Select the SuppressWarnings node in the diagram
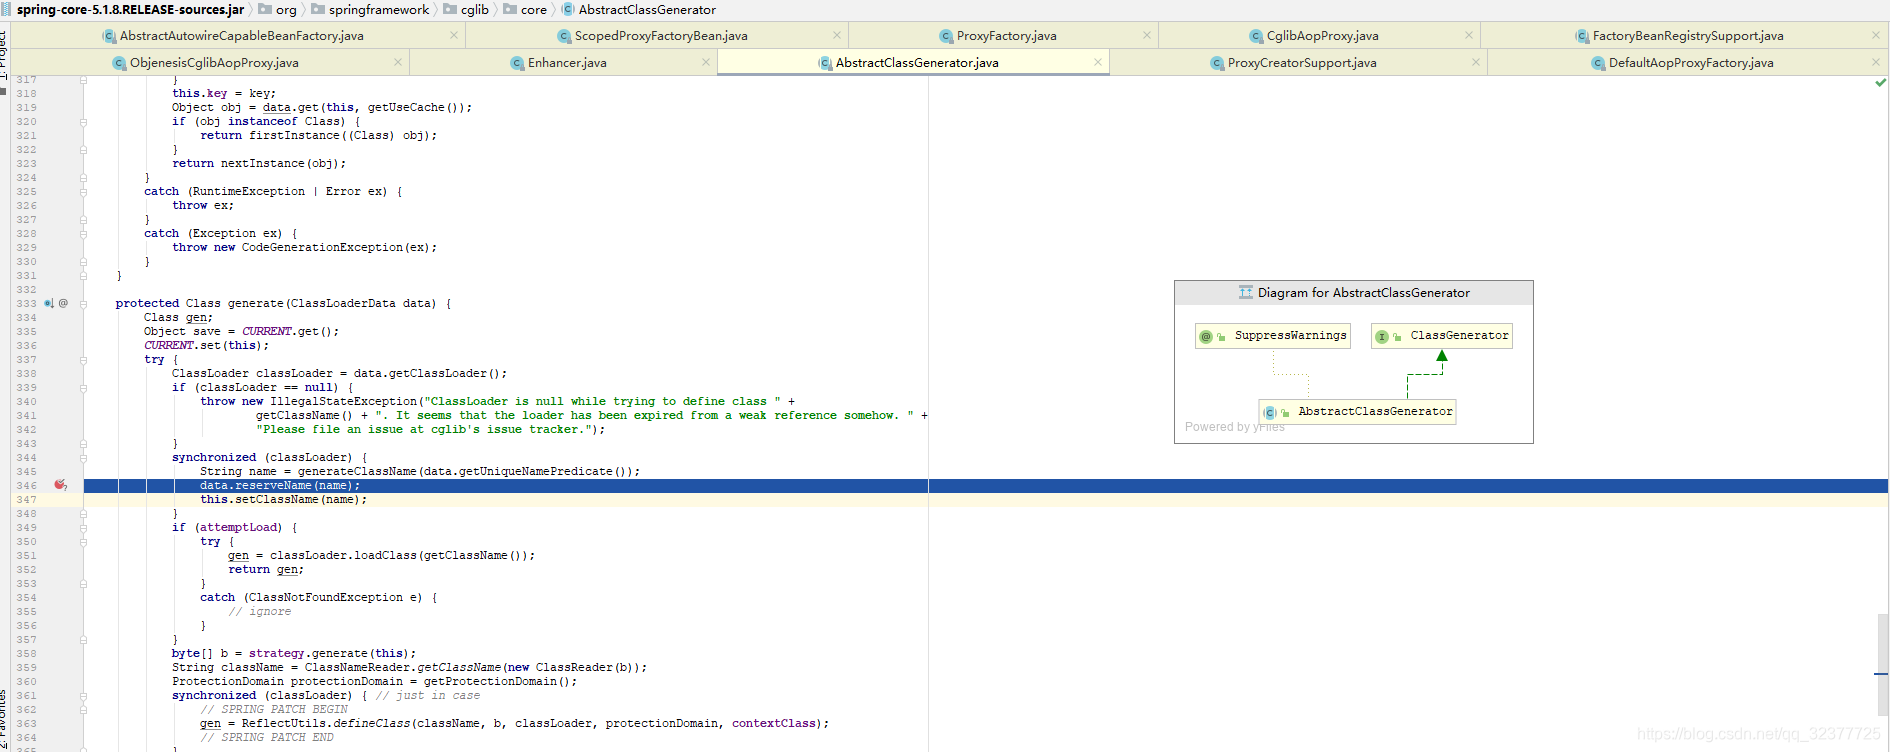This screenshot has width=1890, height=752. tap(1273, 336)
